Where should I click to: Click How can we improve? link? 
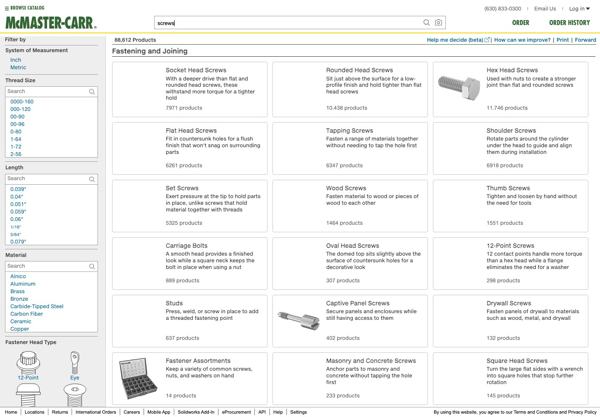(522, 40)
